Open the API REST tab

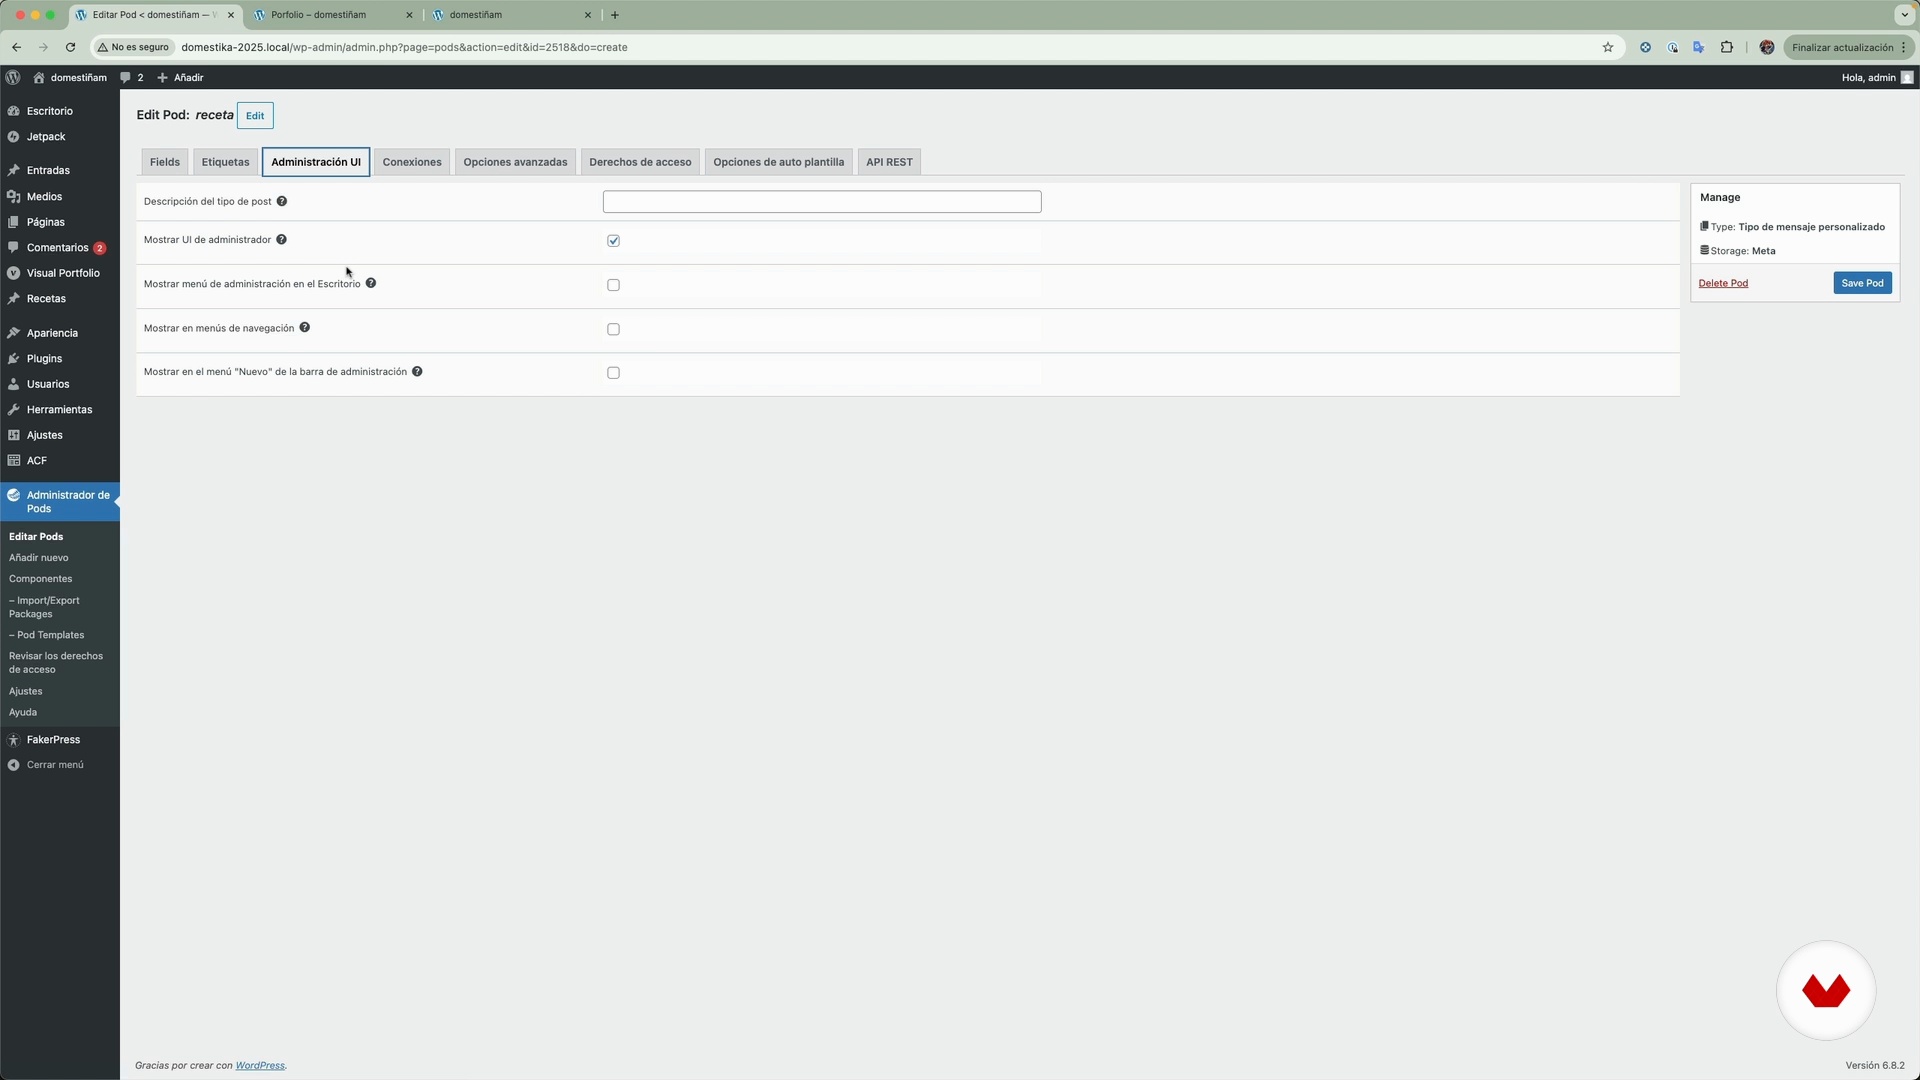pos(889,162)
